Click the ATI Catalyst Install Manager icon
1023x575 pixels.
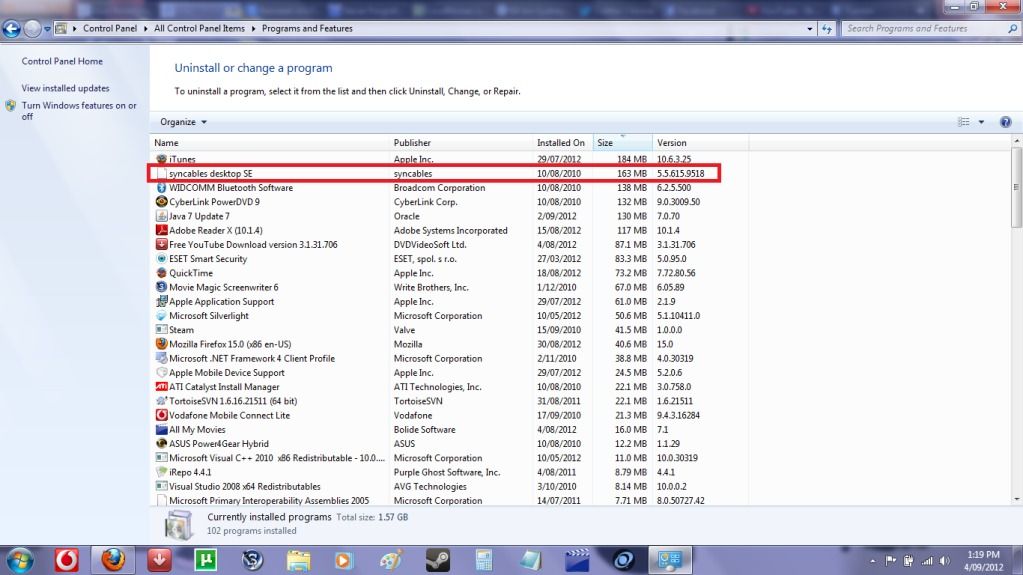click(161, 386)
